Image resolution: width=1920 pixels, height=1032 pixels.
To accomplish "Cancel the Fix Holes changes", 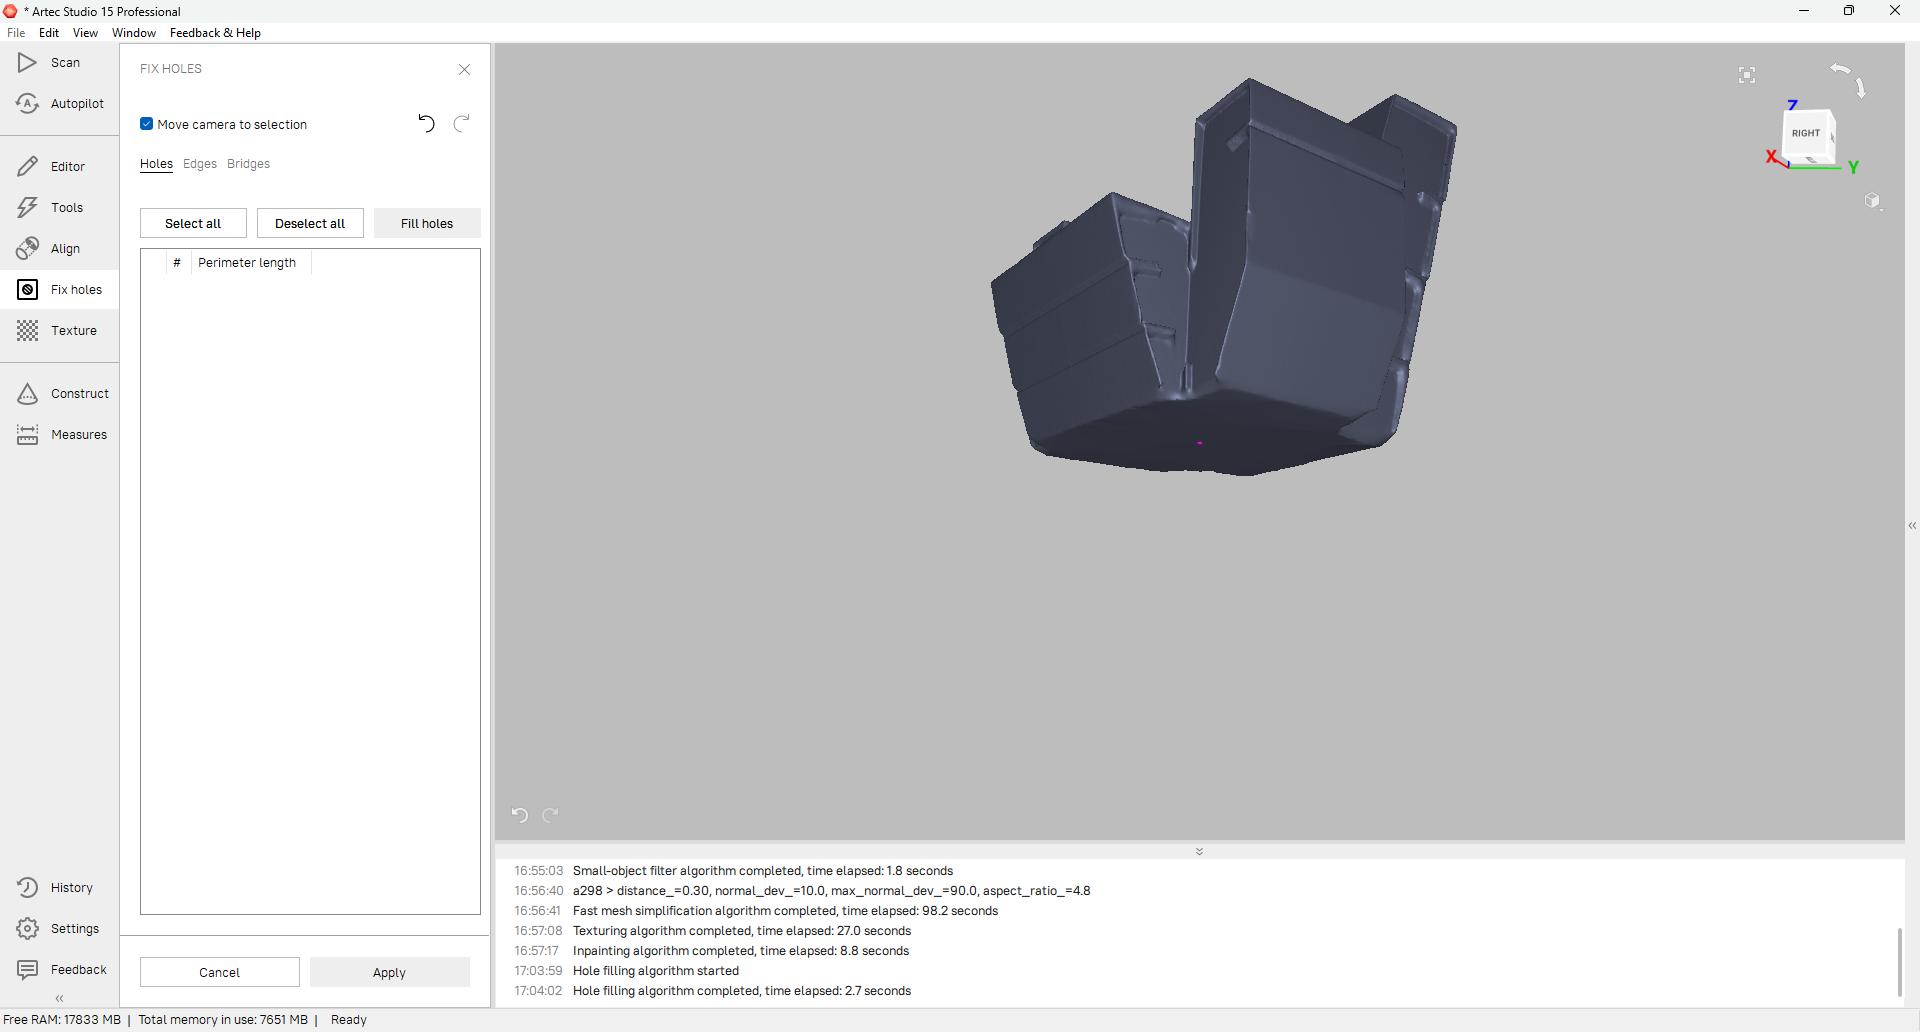I will coord(219,972).
